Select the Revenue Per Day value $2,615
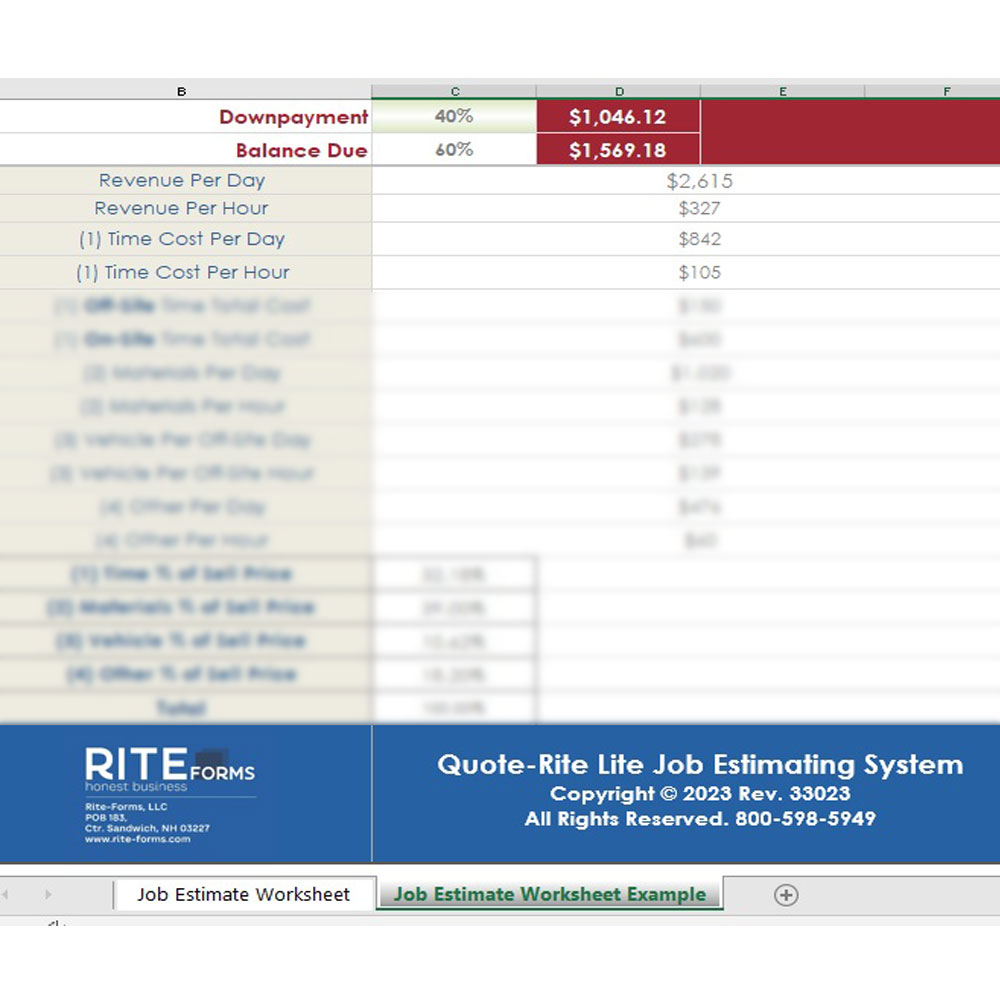Viewport: 1000px width, 1000px height. click(x=703, y=180)
